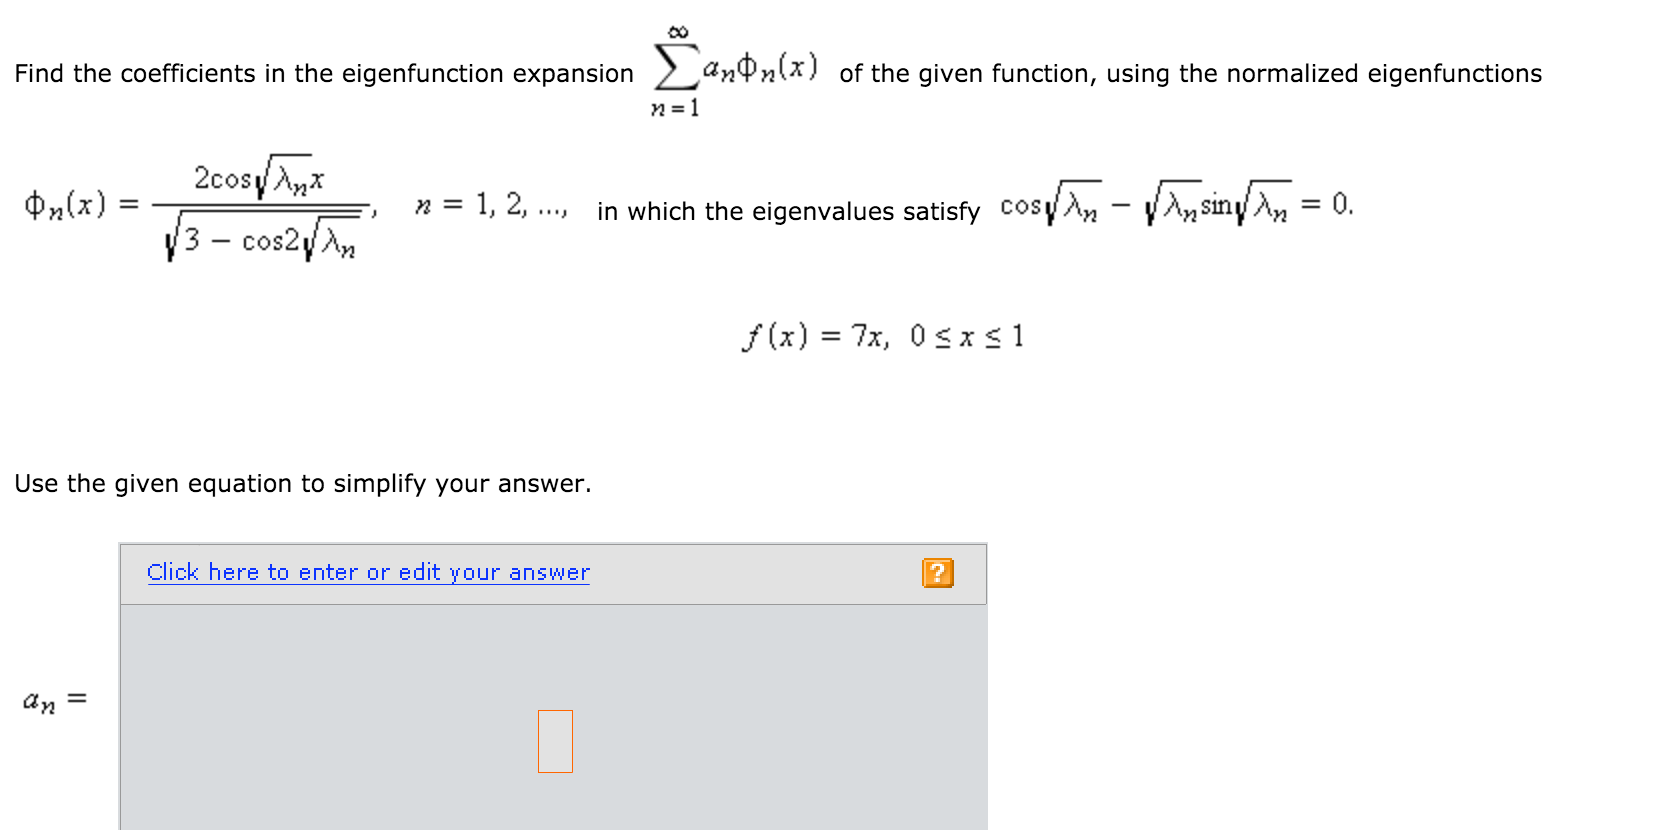This screenshot has height=830, width=1672.
Task: Click 'Click here to enter or edit your answer'
Action: (367, 571)
